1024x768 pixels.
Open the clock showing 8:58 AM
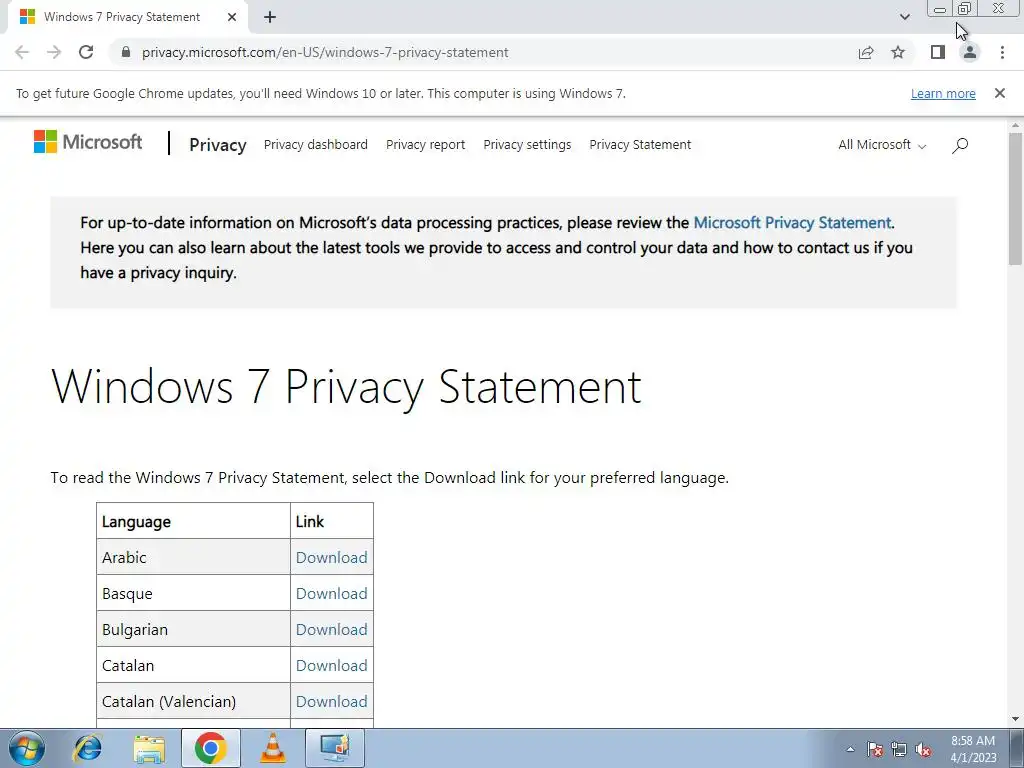[973, 749]
